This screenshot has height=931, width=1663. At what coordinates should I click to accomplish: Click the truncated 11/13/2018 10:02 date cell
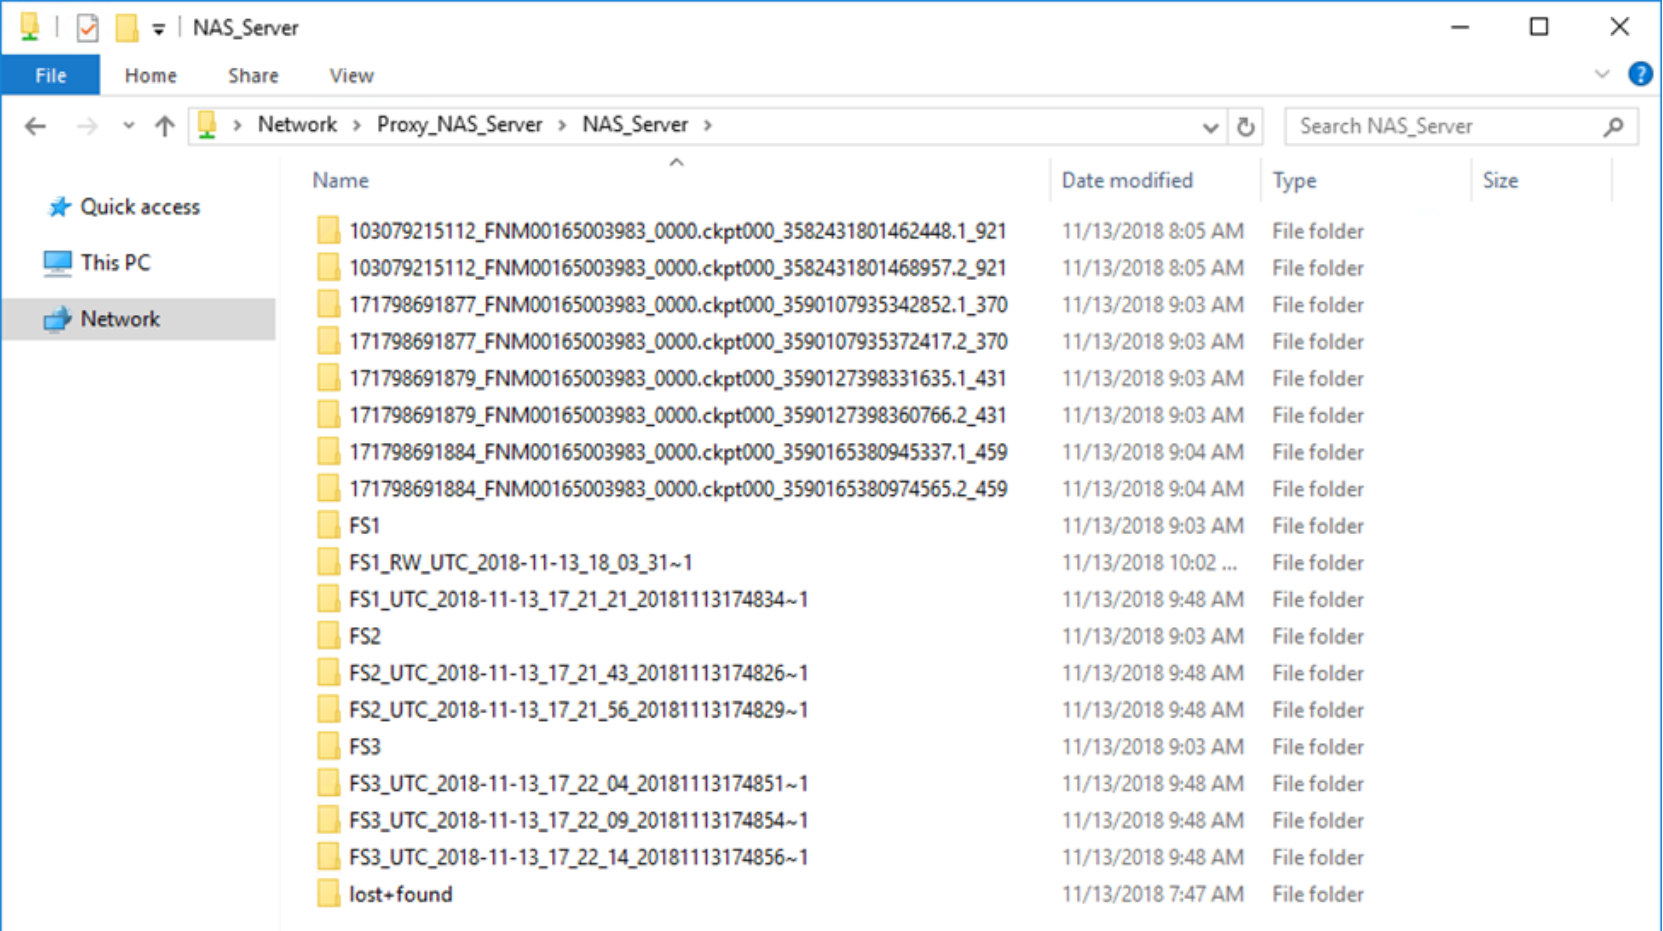pos(1149,563)
